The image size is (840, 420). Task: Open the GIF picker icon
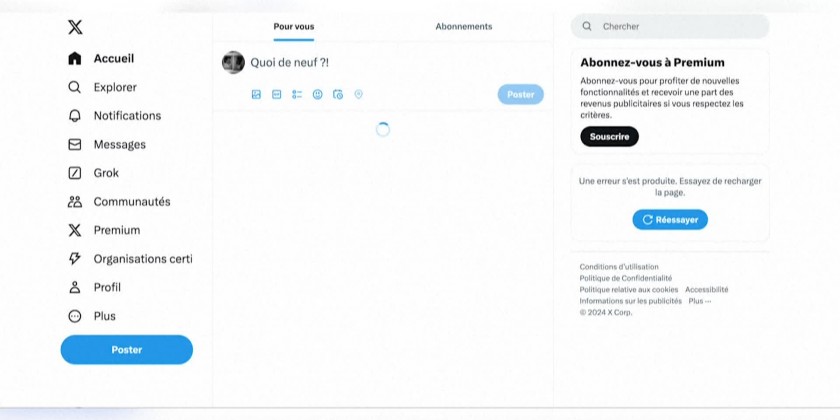point(277,94)
